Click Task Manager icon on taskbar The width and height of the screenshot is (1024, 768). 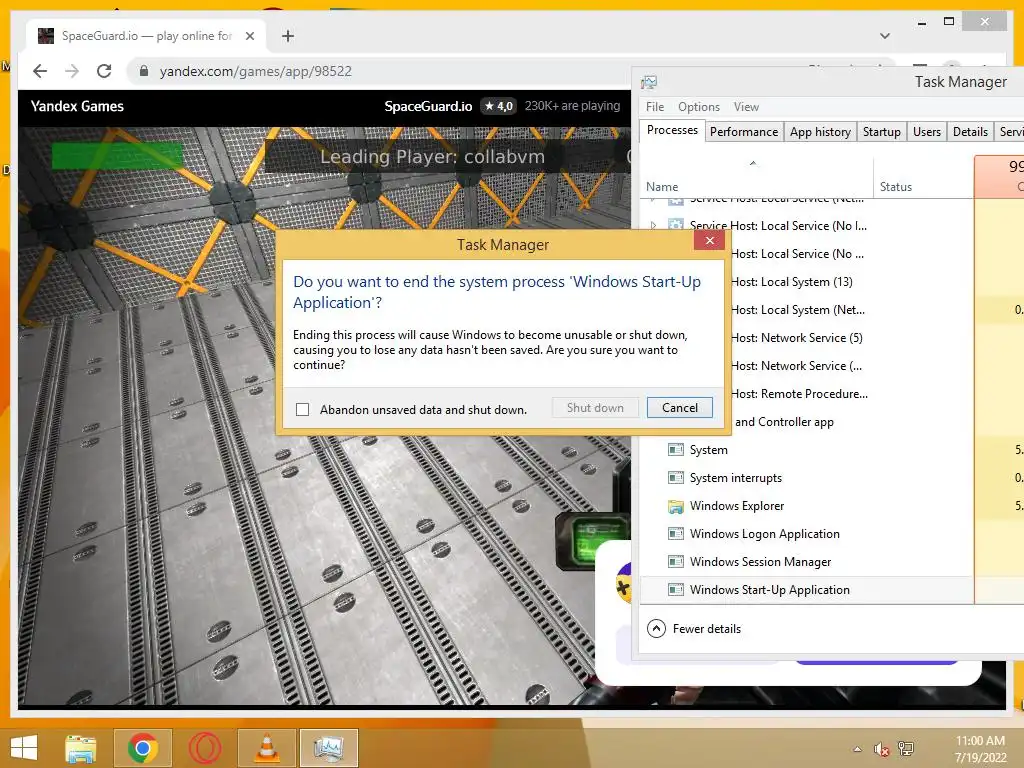(328, 748)
